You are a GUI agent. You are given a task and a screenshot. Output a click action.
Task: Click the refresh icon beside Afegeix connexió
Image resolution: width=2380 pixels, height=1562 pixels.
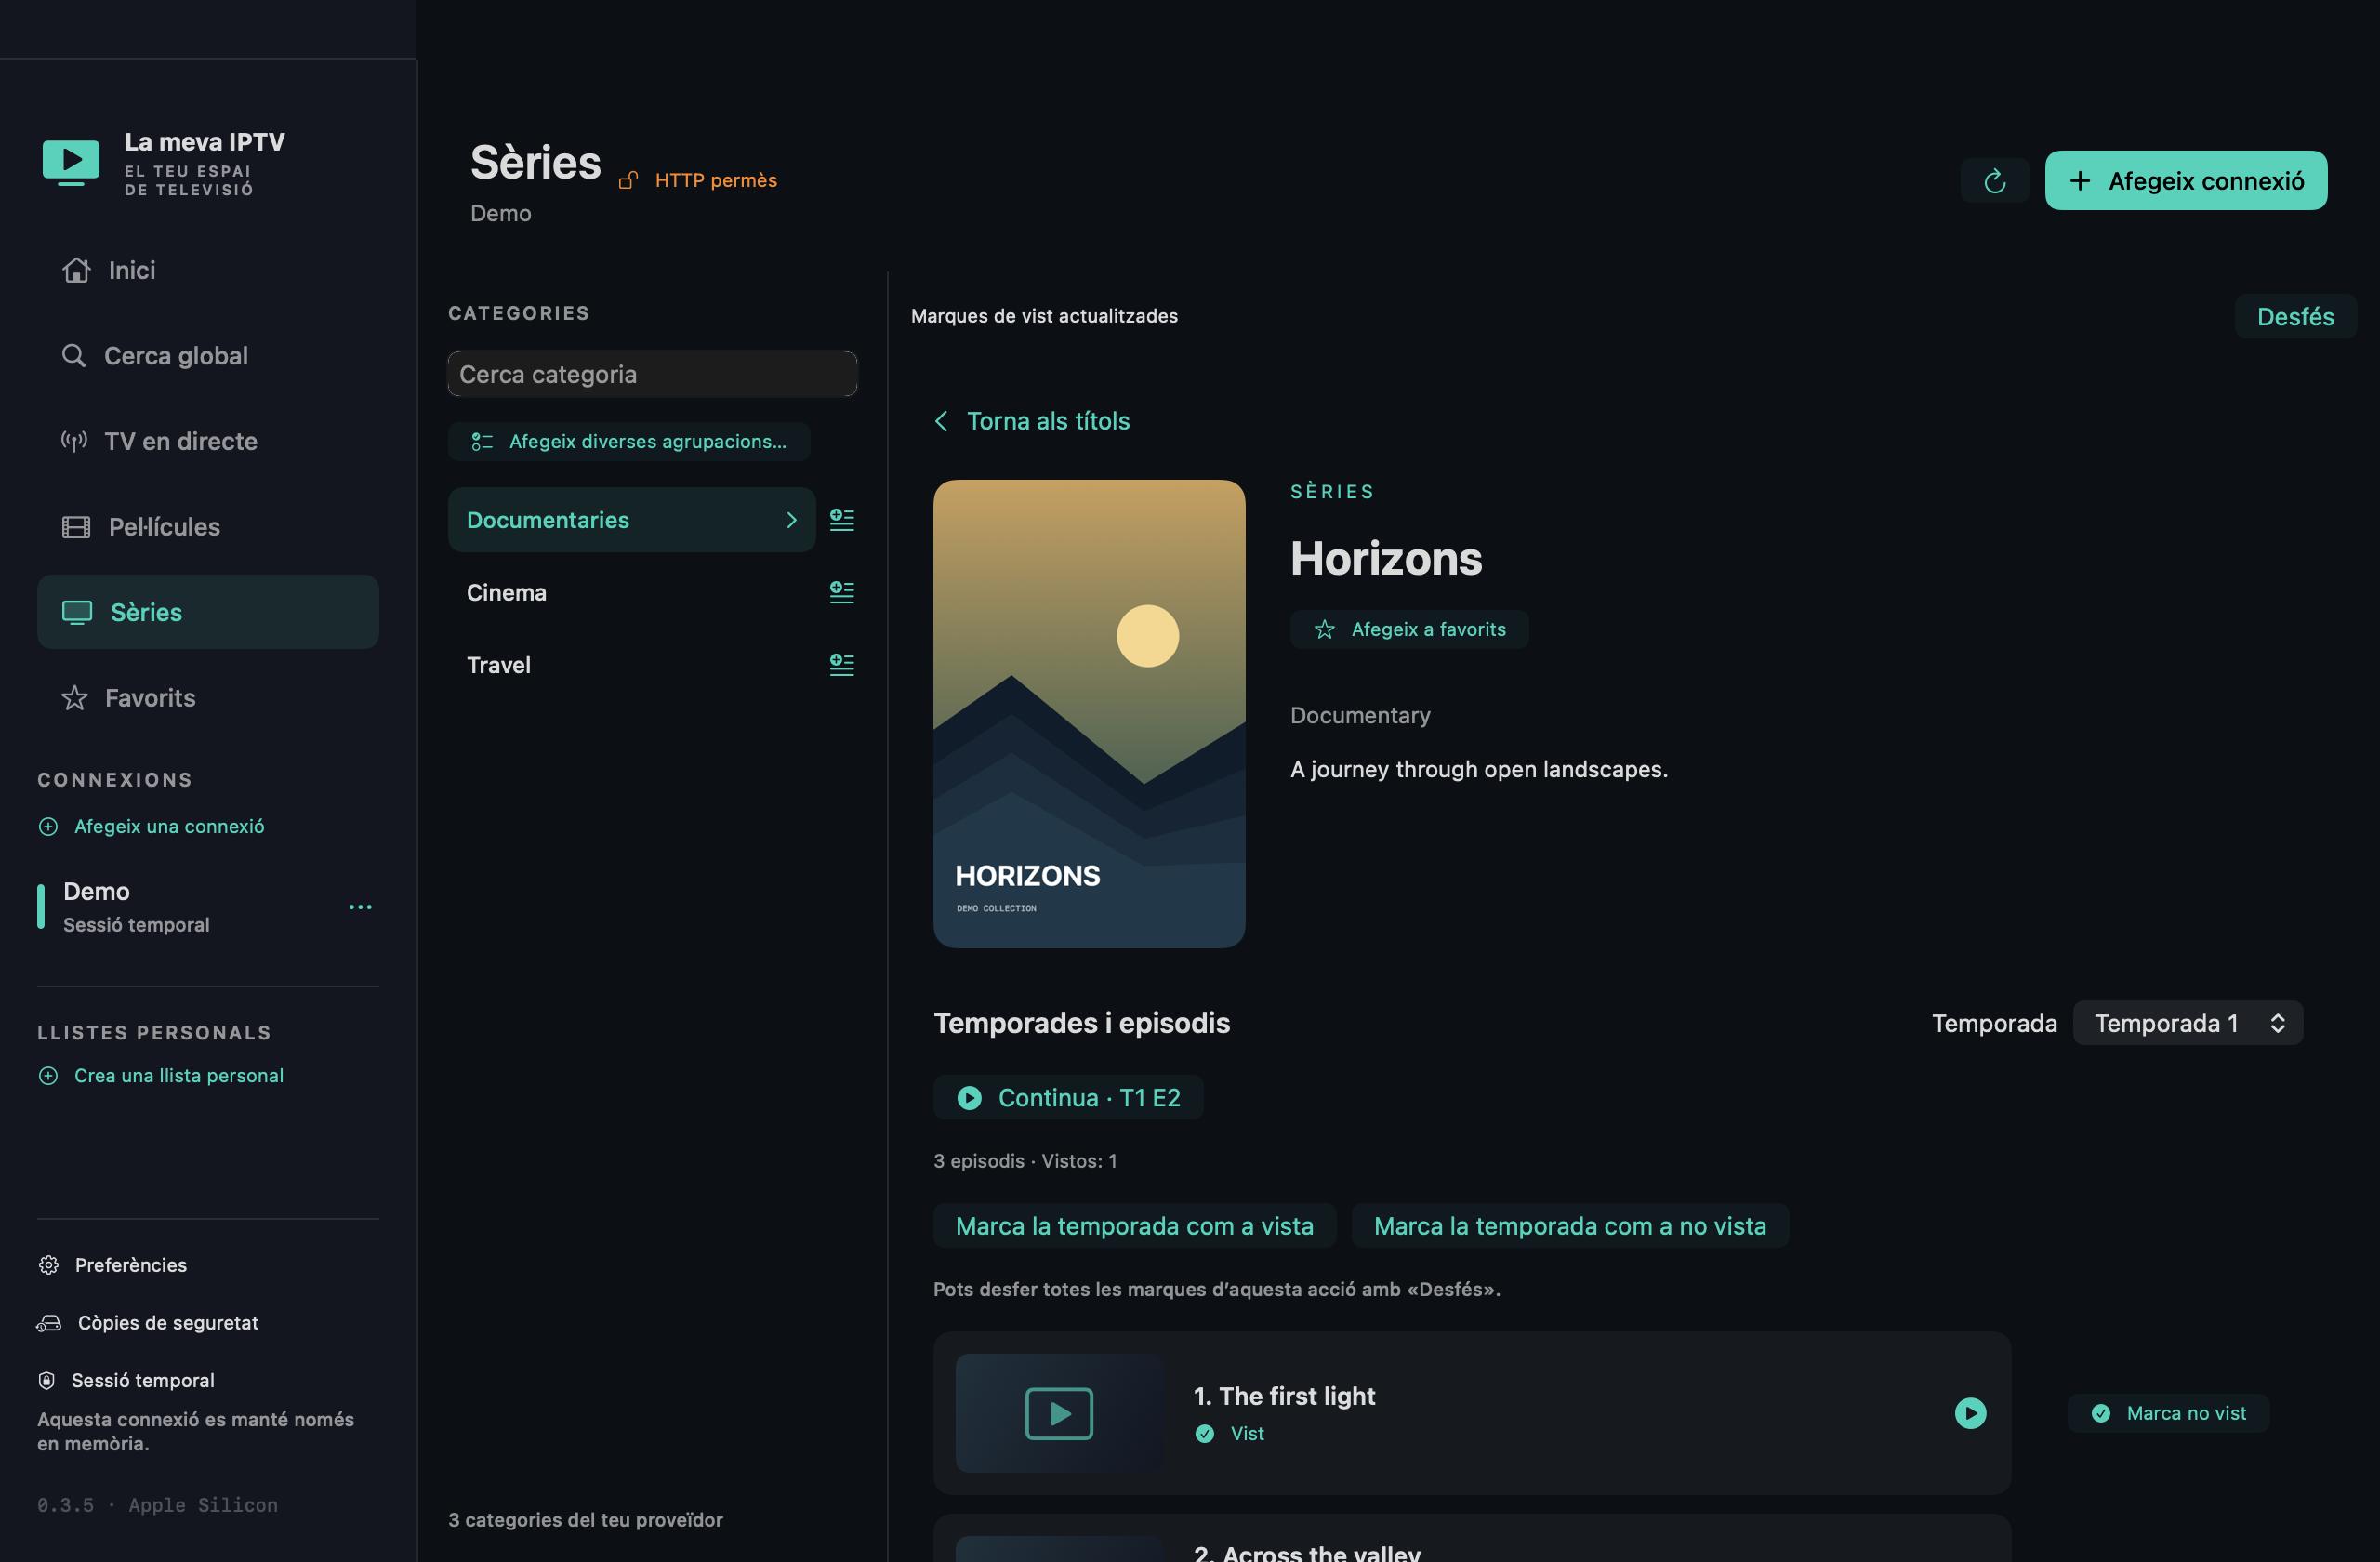click(1994, 181)
